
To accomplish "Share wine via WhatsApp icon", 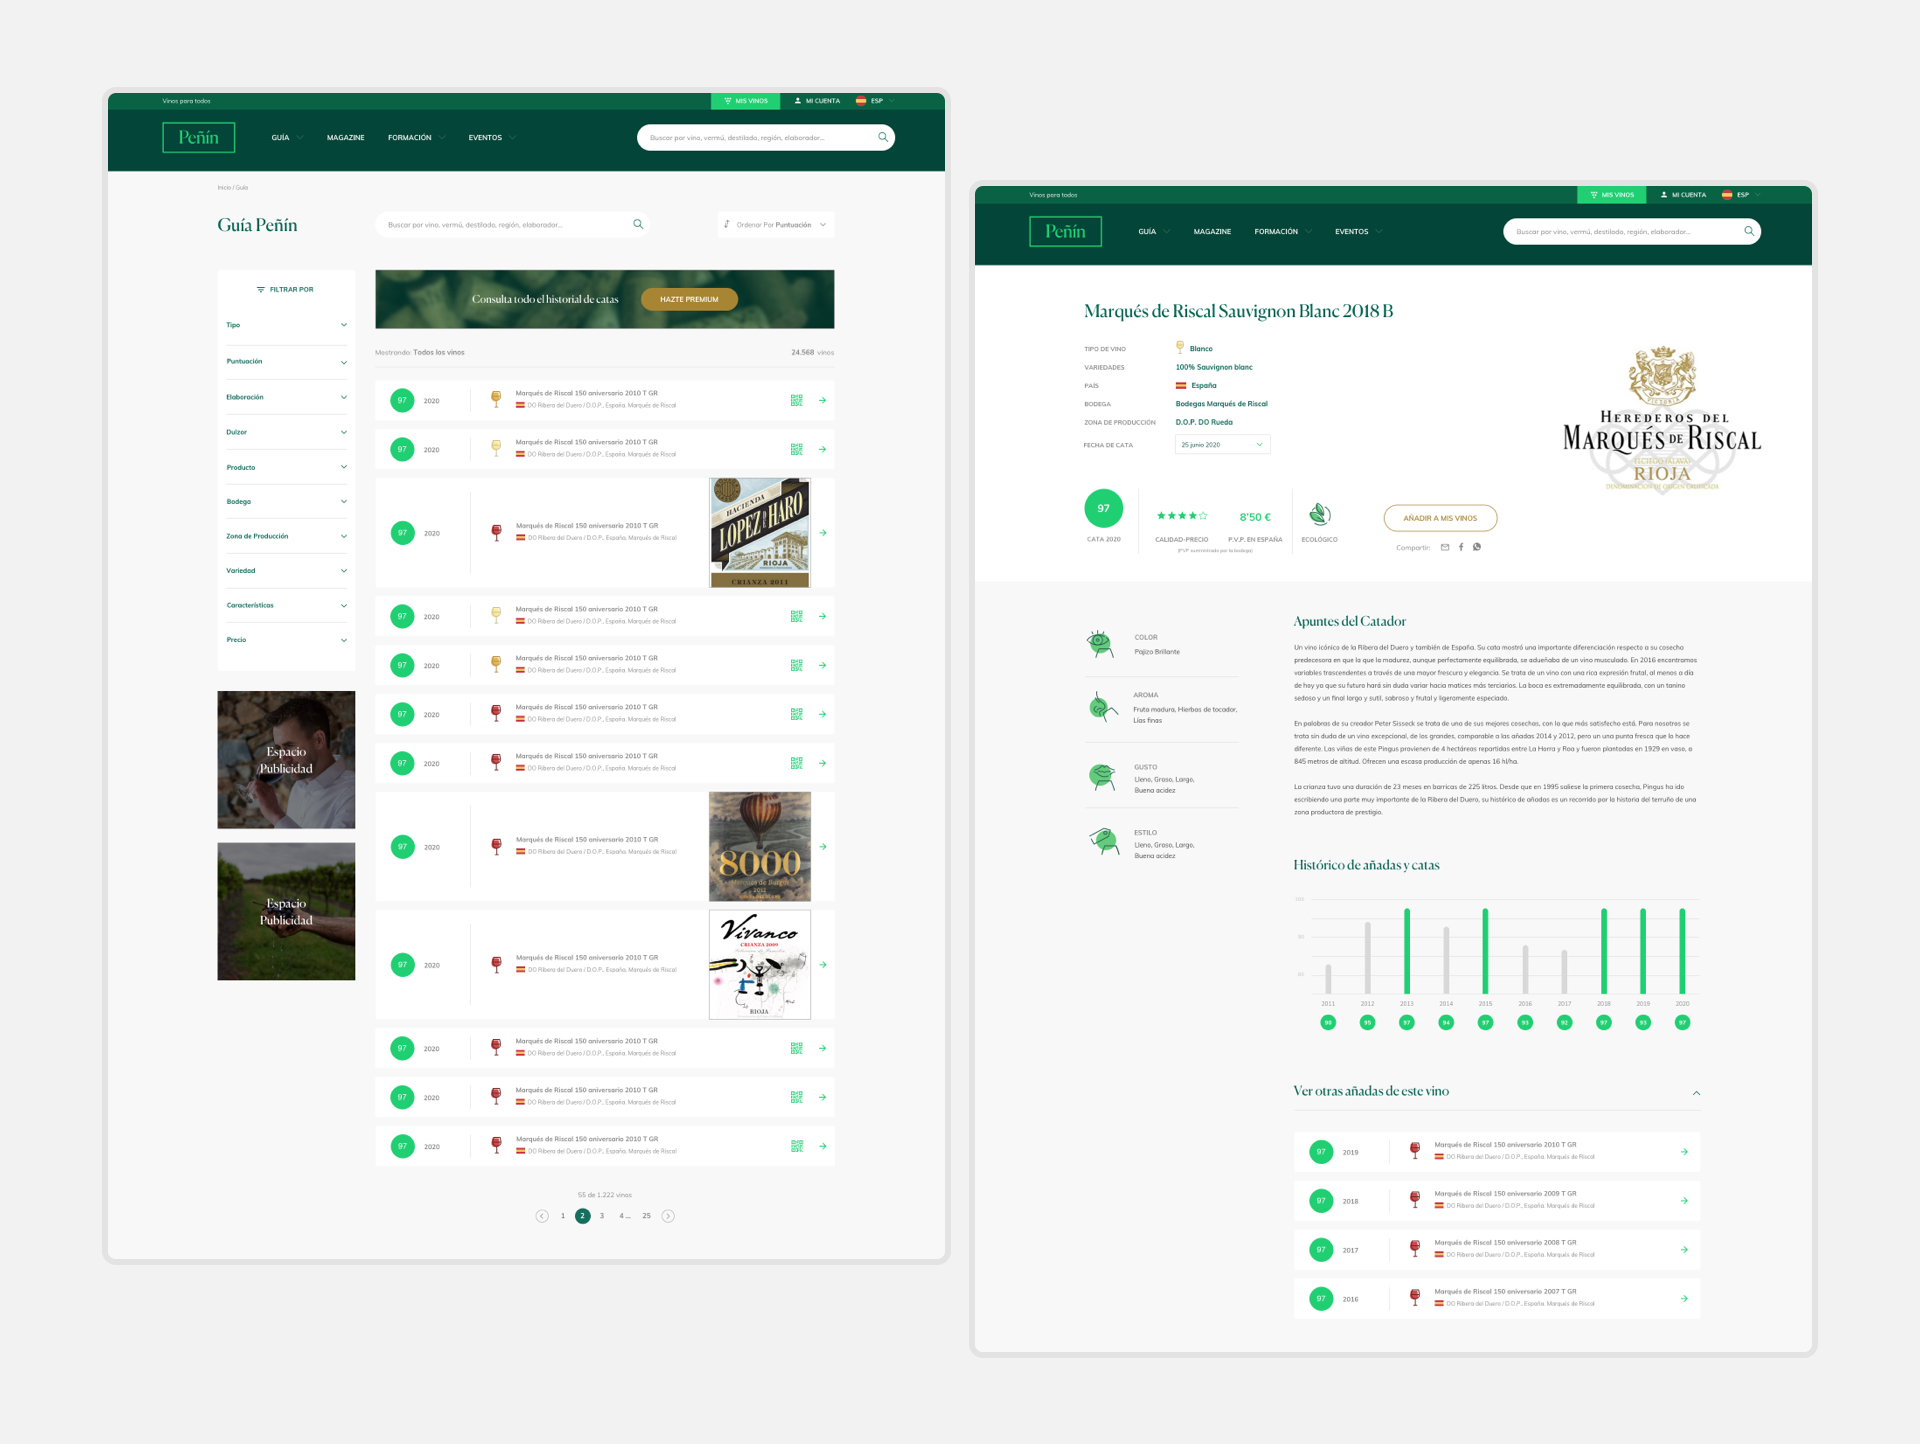I will pos(1477,547).
